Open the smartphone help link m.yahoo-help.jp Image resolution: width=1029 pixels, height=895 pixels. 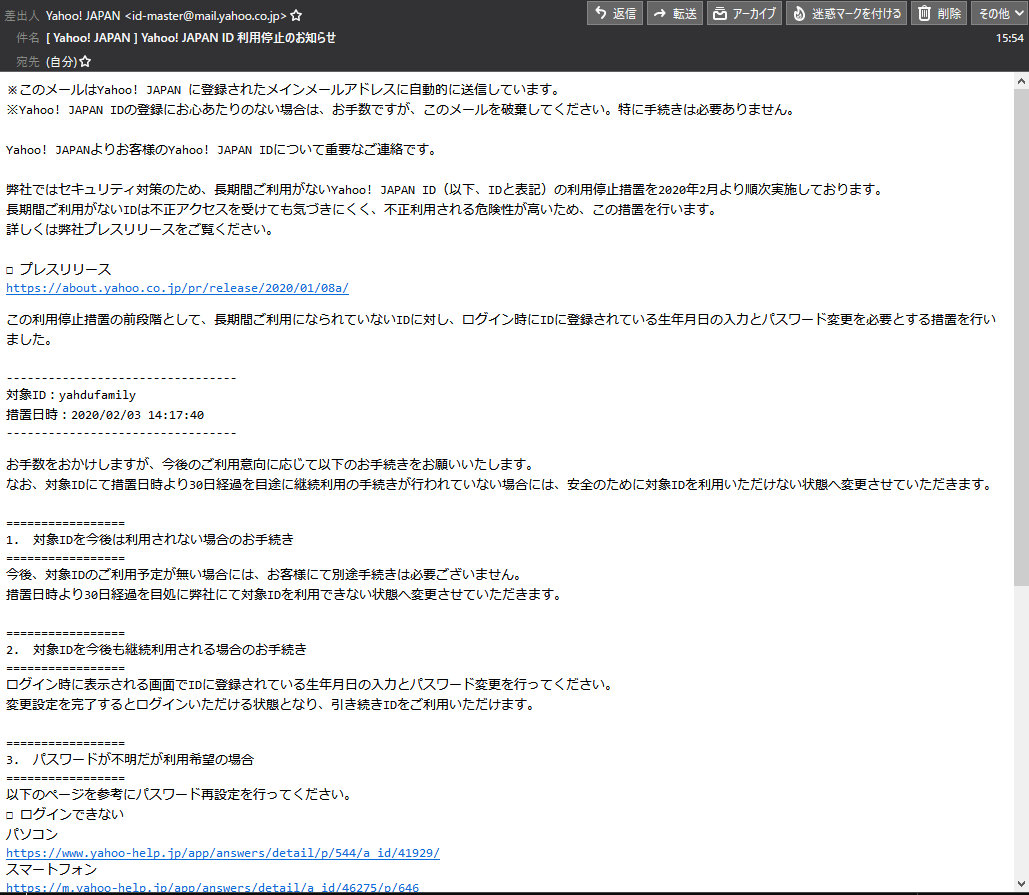212,887
